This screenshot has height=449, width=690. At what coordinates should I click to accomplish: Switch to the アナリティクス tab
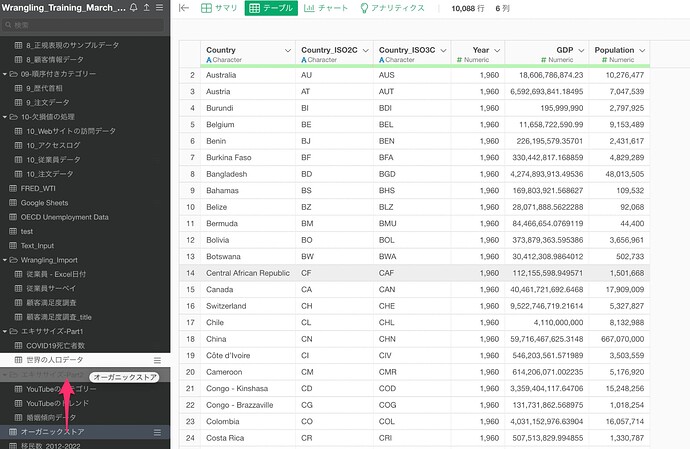(x=392, y=8)
